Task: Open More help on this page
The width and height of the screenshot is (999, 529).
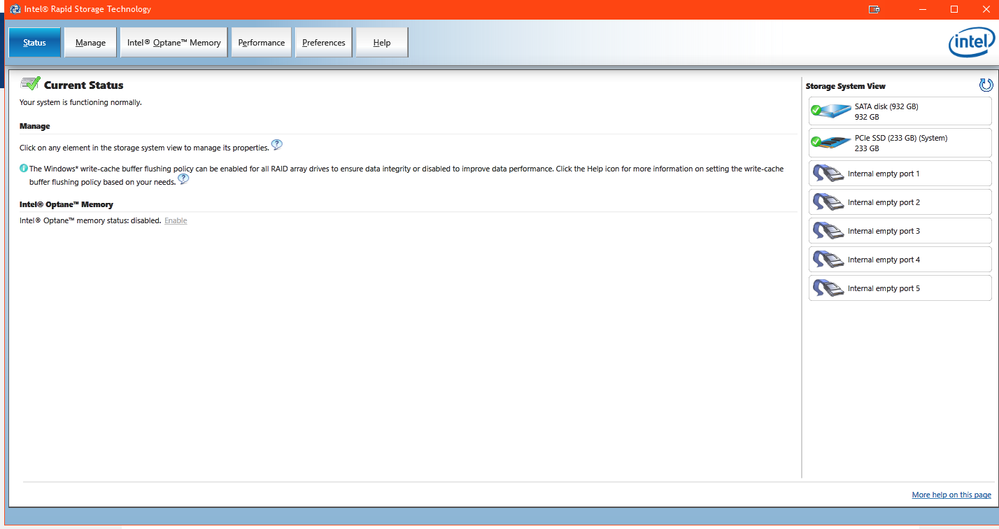Action: pos(951,495)
